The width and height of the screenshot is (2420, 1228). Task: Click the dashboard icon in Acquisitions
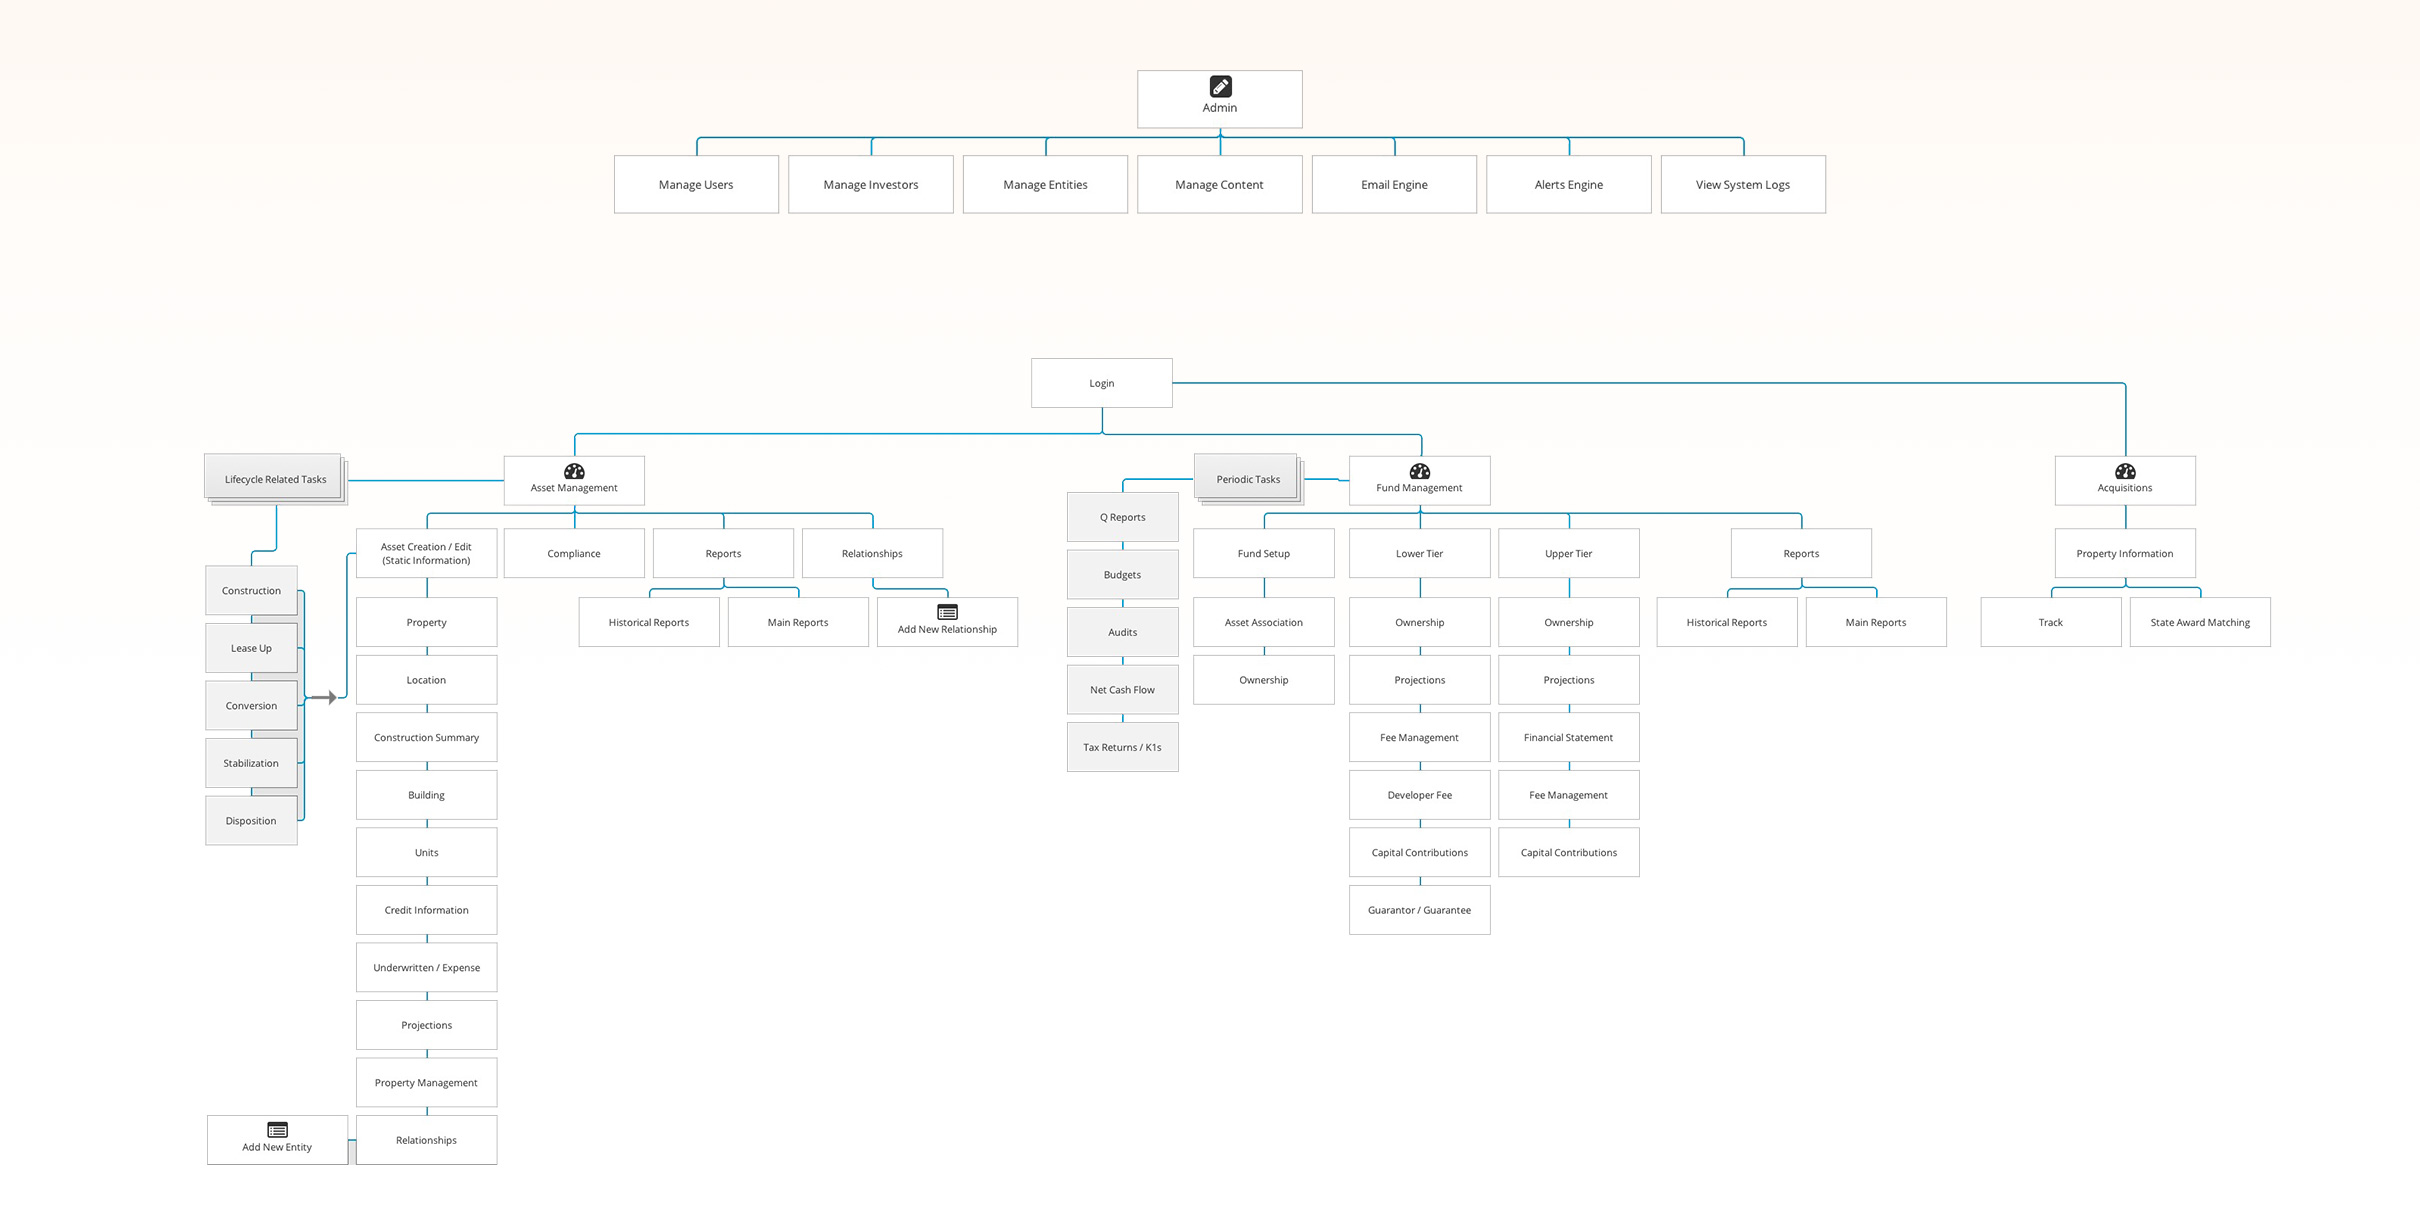(2124, 471)
